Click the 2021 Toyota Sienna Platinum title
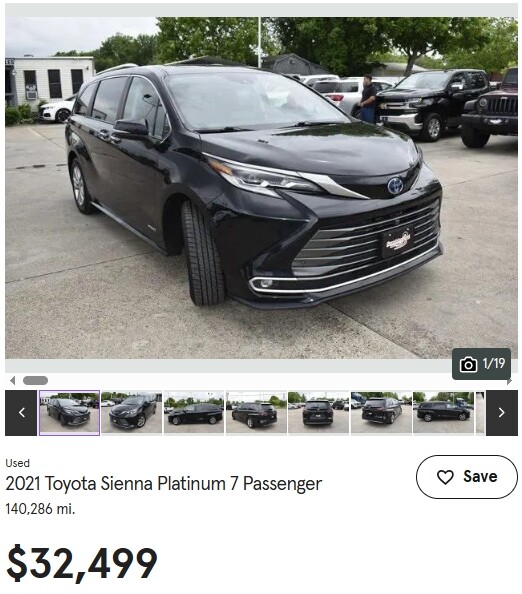The height and width of the screenshot is (594, 522). pyautogui.click(x=164, y=484)
